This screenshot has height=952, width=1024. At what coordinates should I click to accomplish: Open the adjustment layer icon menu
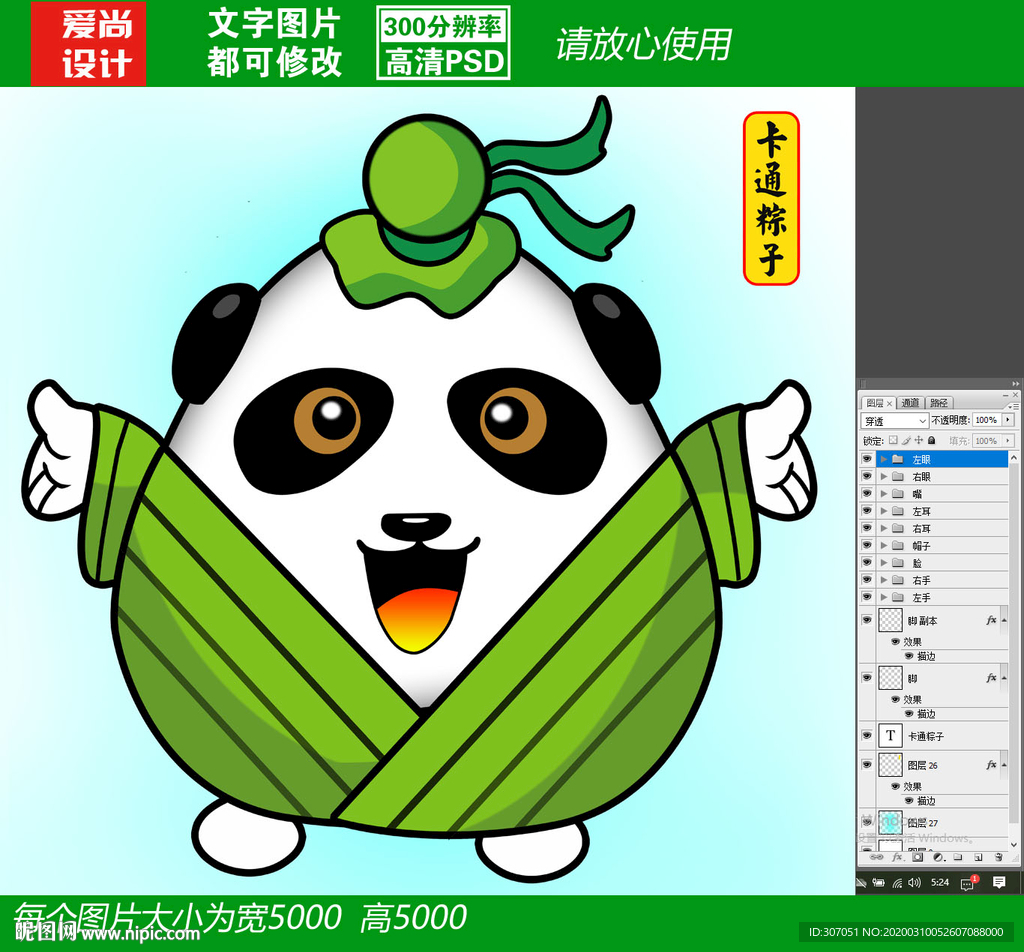point(937,857)
